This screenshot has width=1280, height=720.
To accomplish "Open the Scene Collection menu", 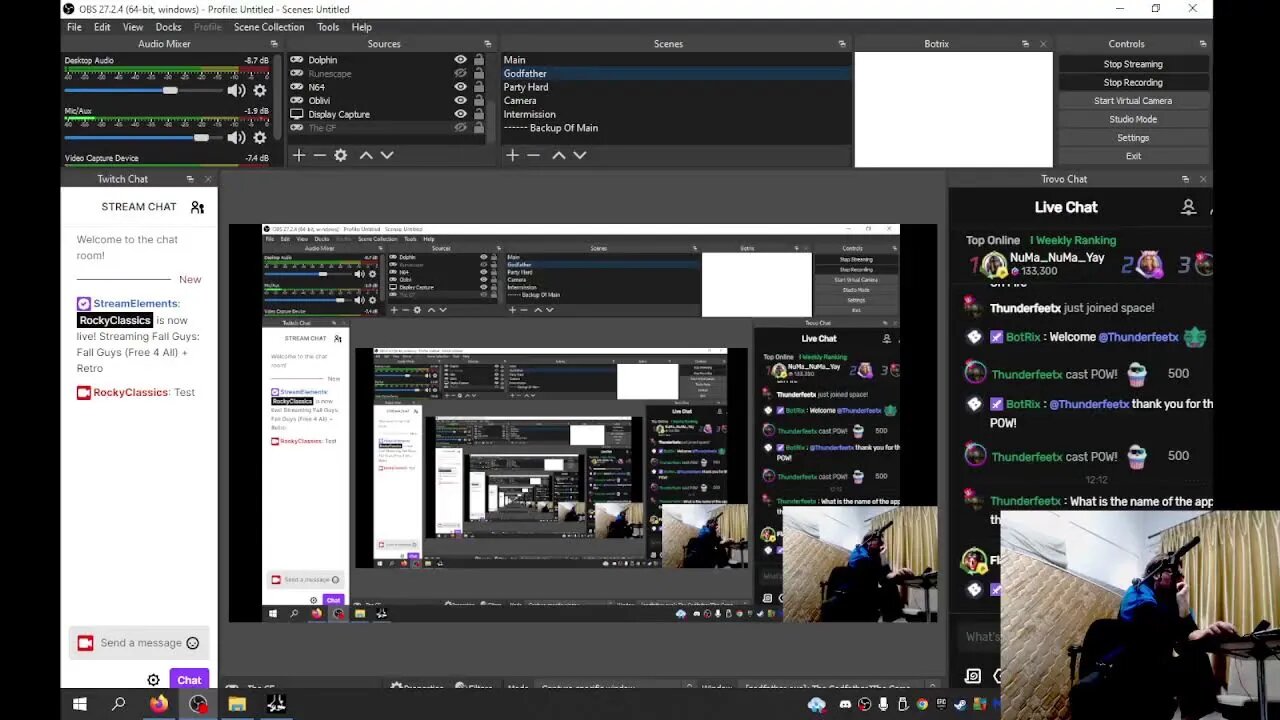I will (269, 27).
